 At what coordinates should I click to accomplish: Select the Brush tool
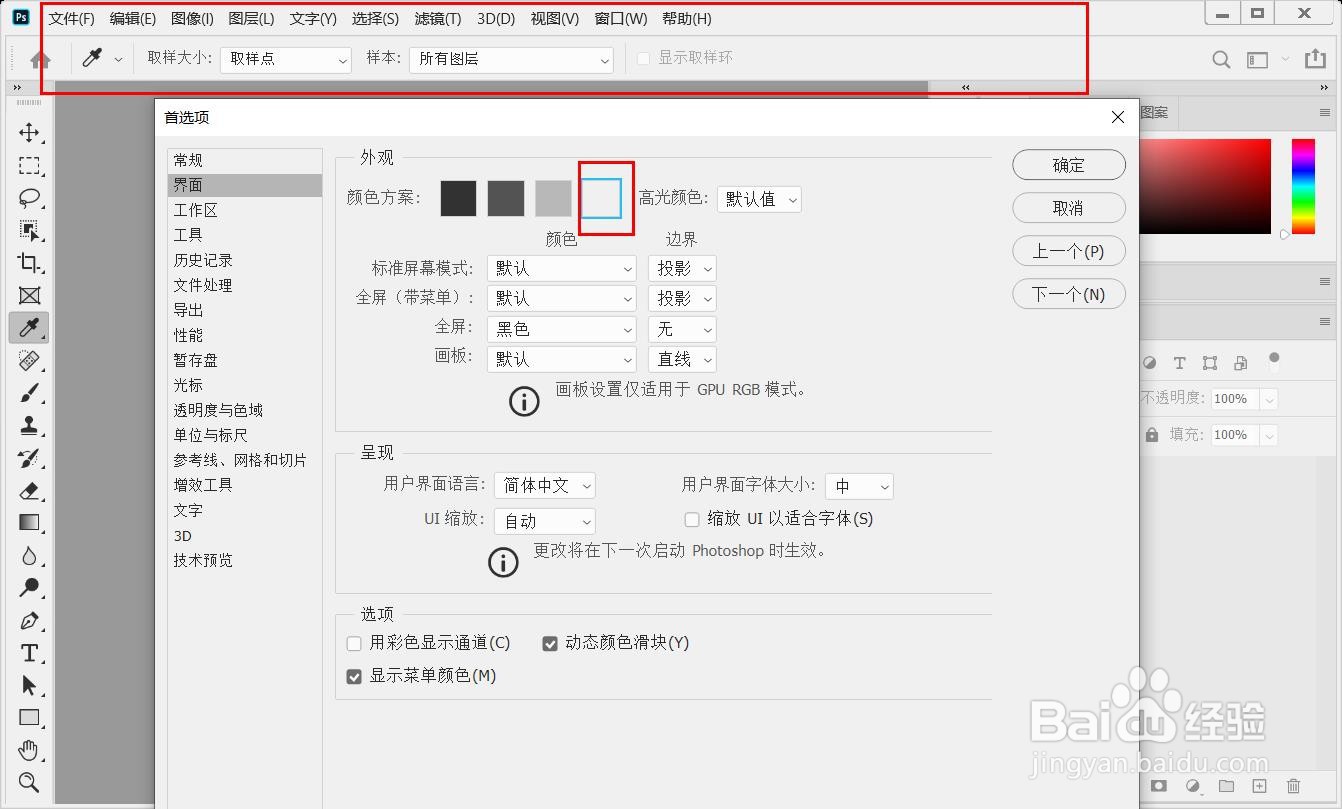tap(30, 393)
